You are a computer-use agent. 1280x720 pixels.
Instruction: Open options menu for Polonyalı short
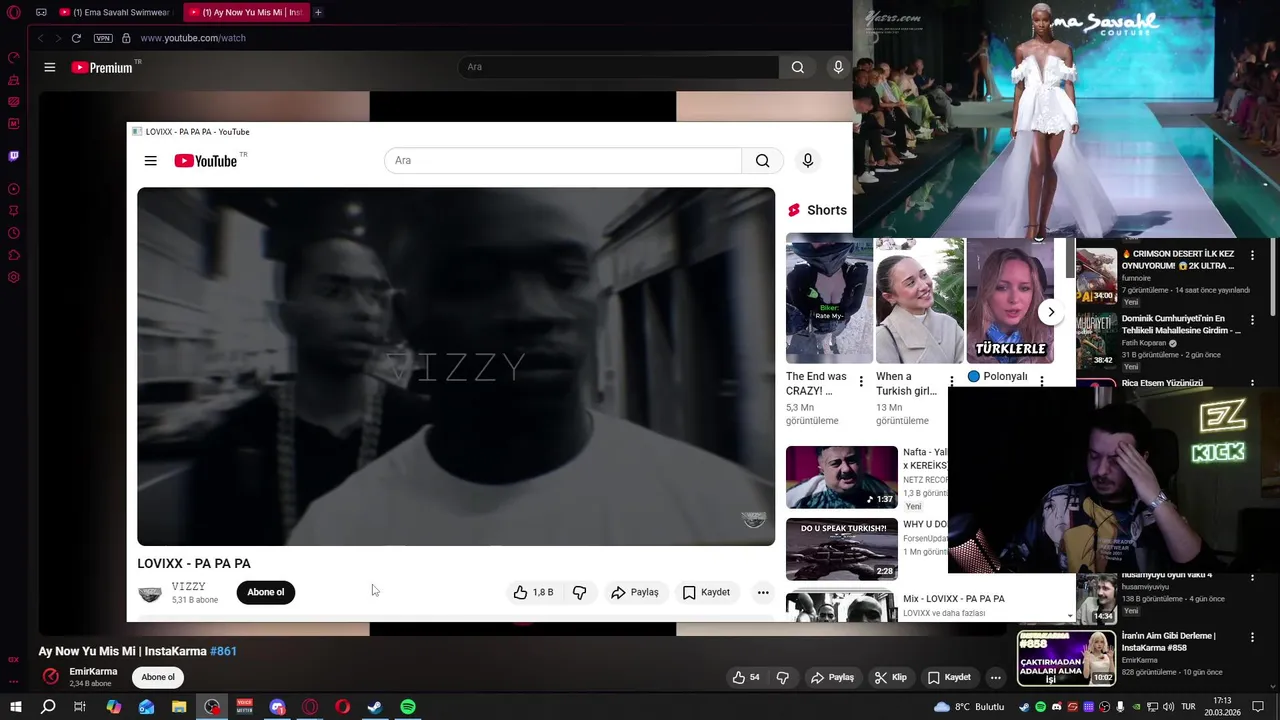[x=1042, y=381]
